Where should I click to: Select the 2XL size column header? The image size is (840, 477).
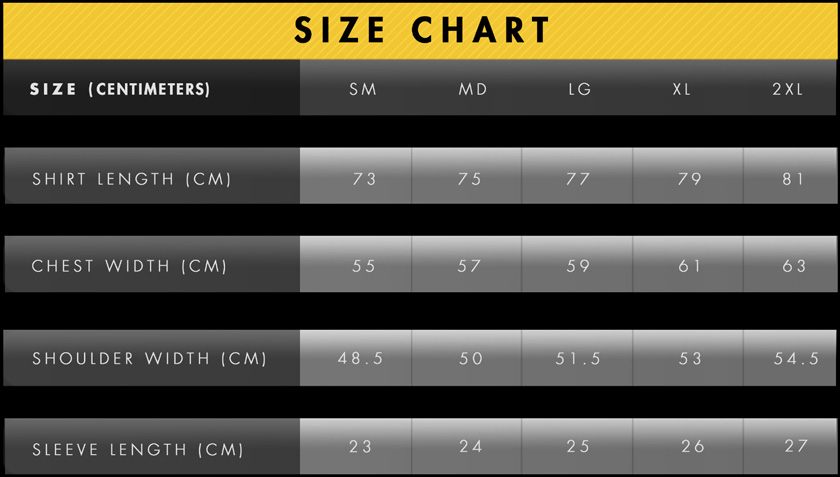(788, 89)
